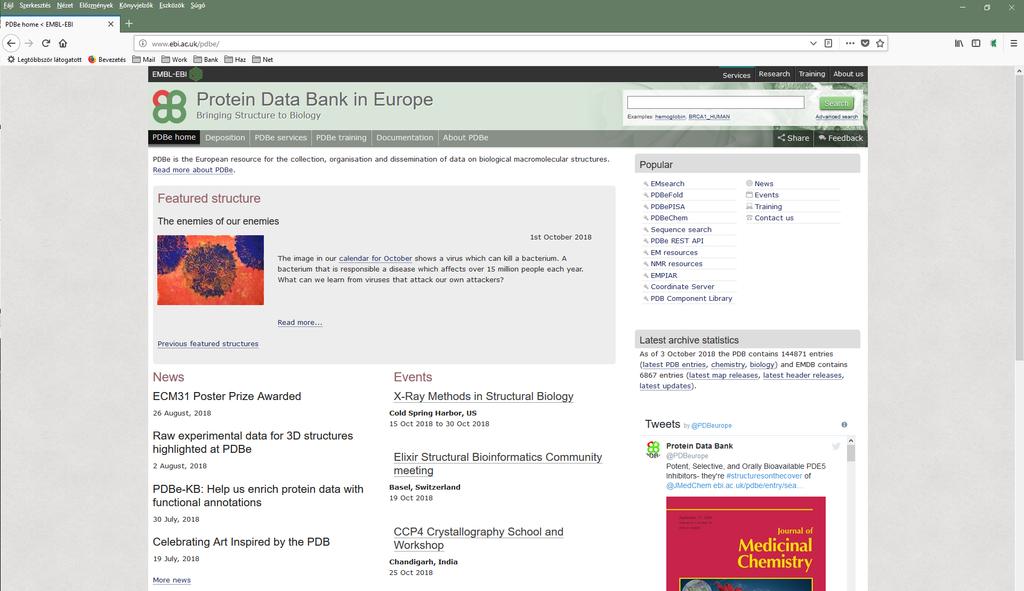Open the Szerkesztés menu
The image size is (1024, 591).
click(35, 5)
